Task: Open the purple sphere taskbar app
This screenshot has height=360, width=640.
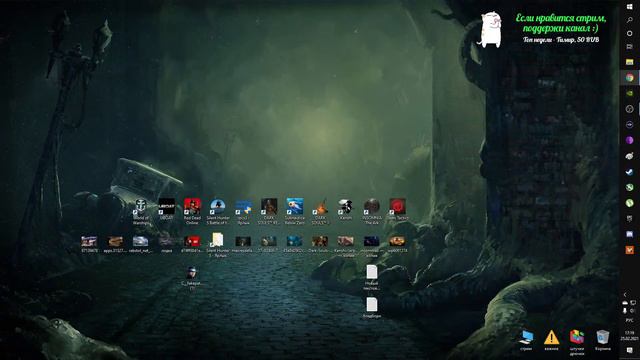Action: point(630,140)
